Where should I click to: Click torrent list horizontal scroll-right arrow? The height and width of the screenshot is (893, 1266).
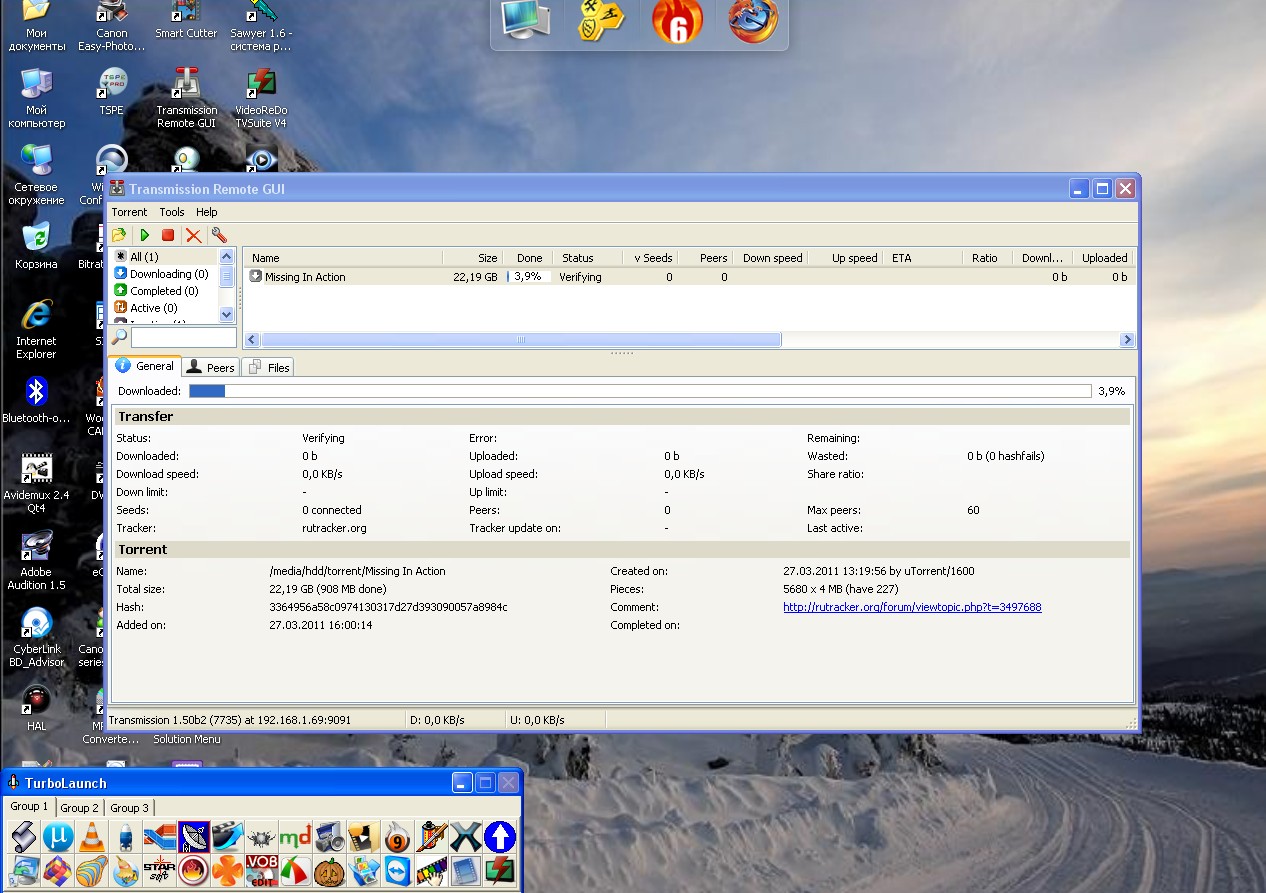point(1128,340)
